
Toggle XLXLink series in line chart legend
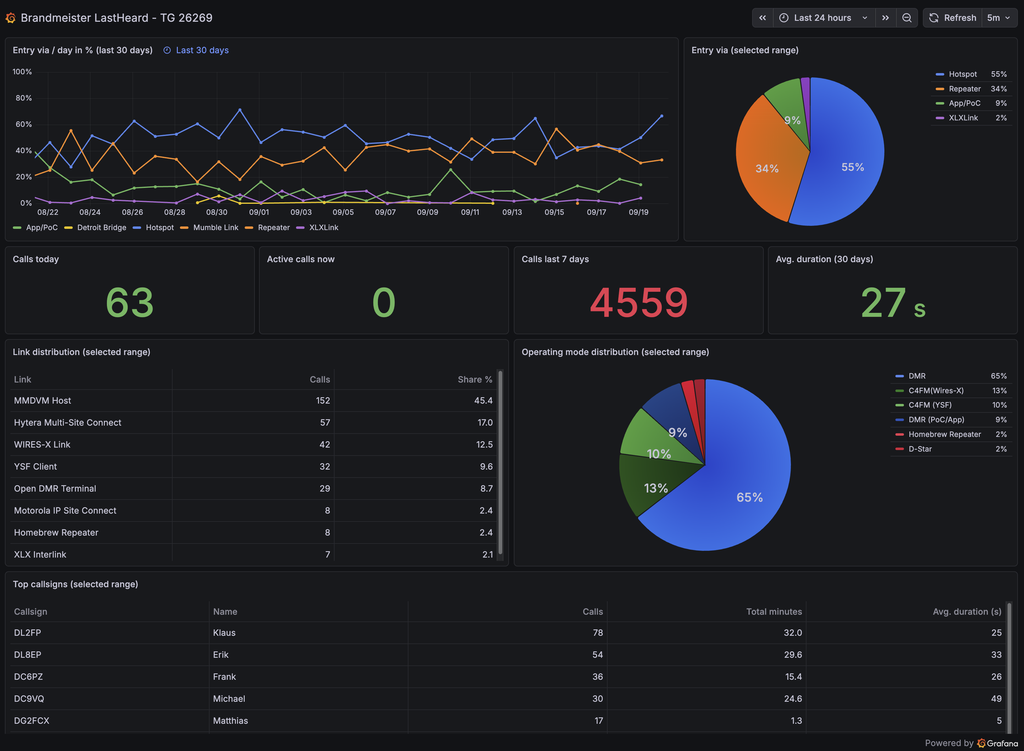pyautogui.click(x=317, y=228)
